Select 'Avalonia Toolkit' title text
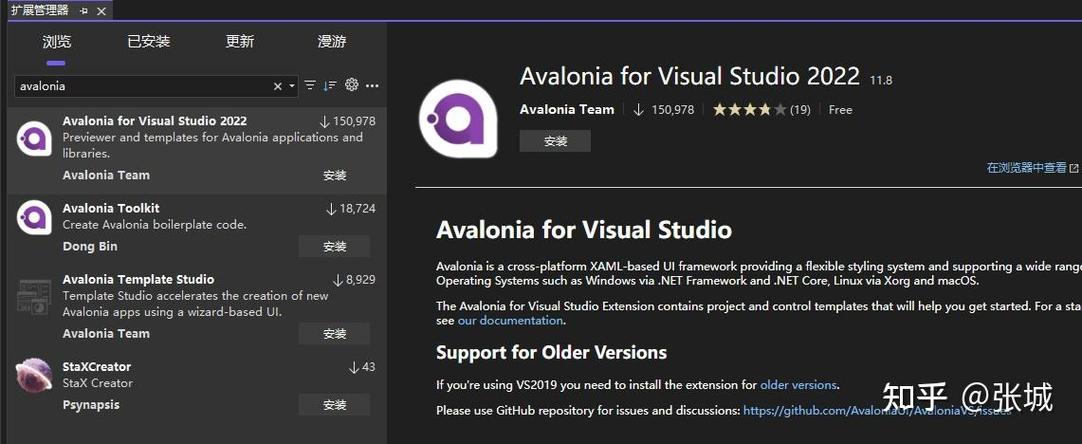This screenshot has width=1082, height=444. 111,208
